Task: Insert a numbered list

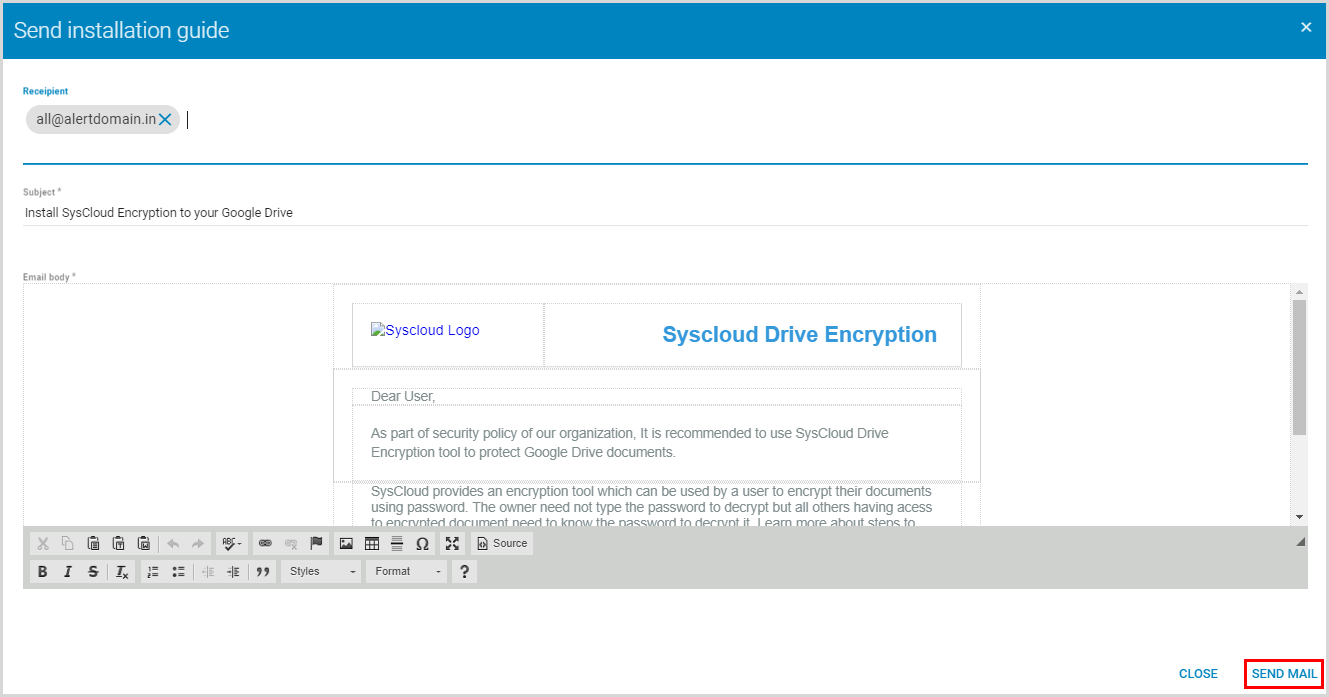Action: point(153,571)
